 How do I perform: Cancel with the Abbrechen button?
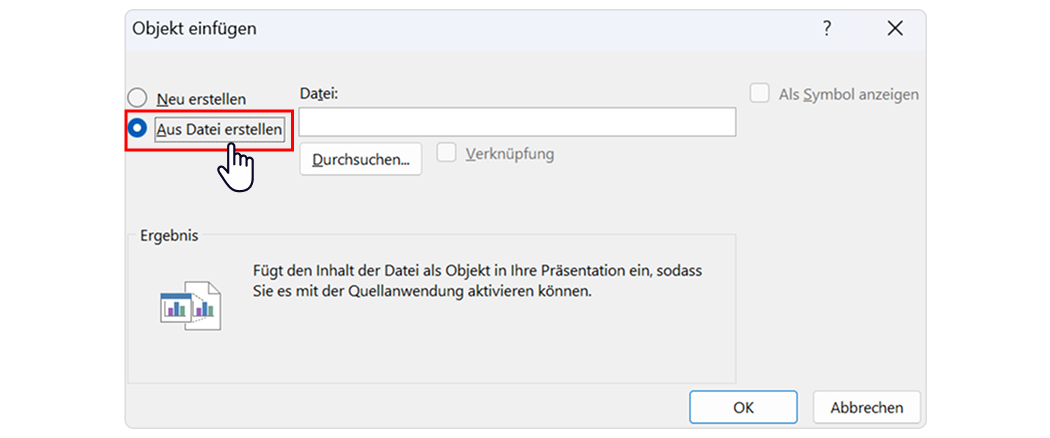867,407
